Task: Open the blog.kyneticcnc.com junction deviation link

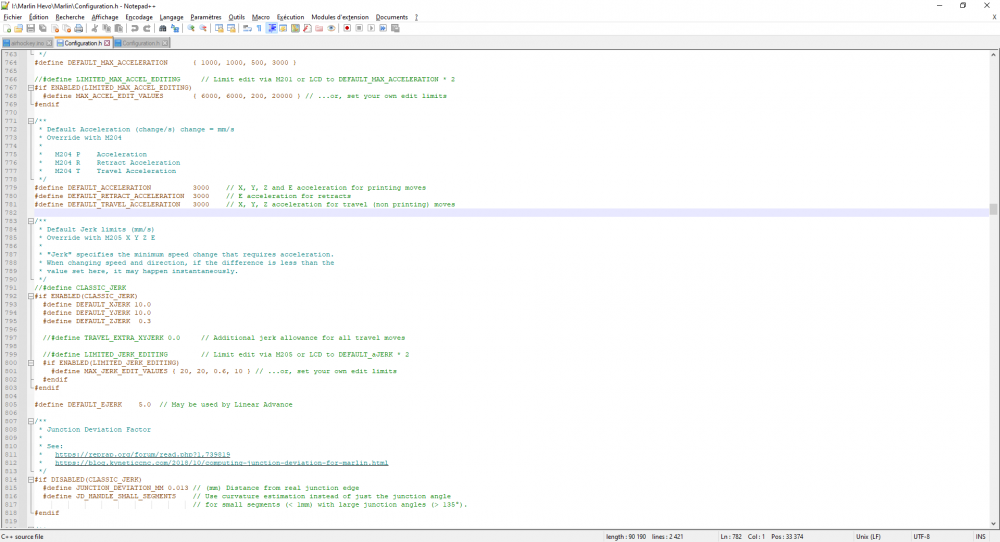Action: coord(221,463)
